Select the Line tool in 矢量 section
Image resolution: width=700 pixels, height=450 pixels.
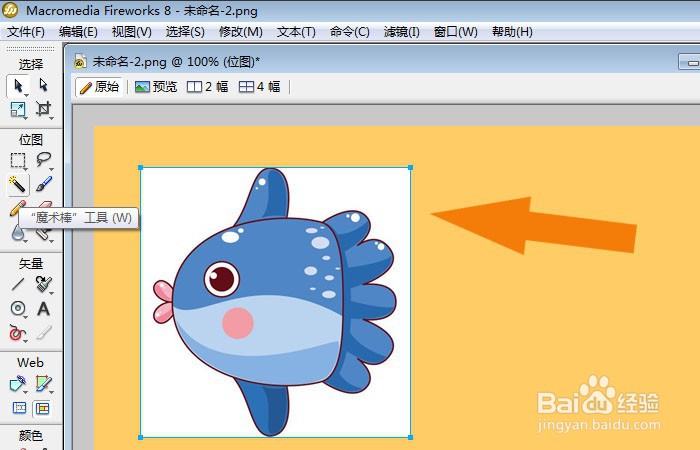(18, 284)
